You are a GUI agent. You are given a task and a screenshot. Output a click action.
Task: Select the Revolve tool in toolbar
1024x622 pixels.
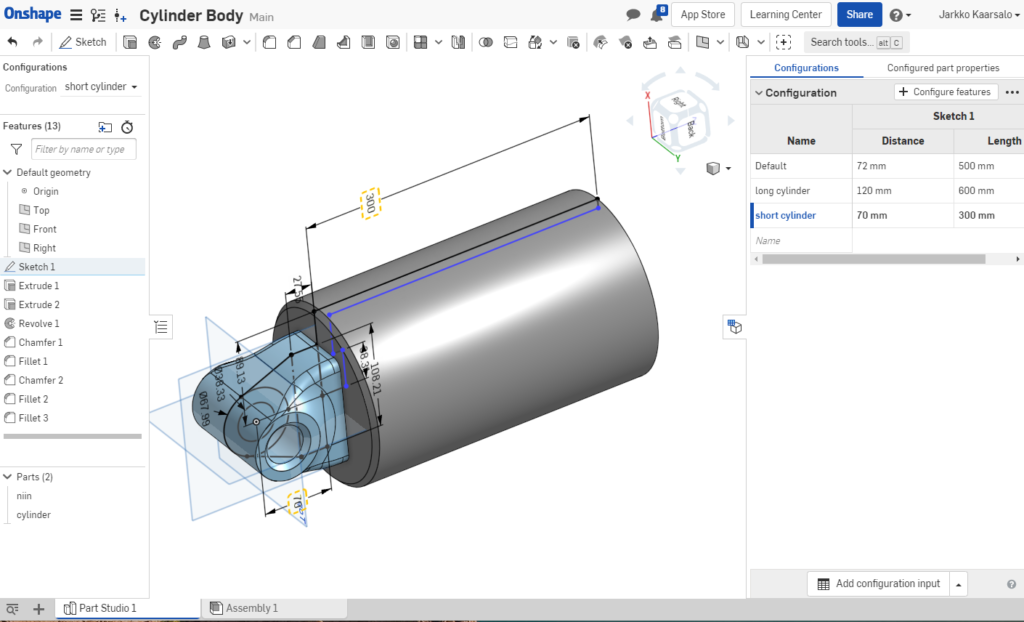click(155, 42)
